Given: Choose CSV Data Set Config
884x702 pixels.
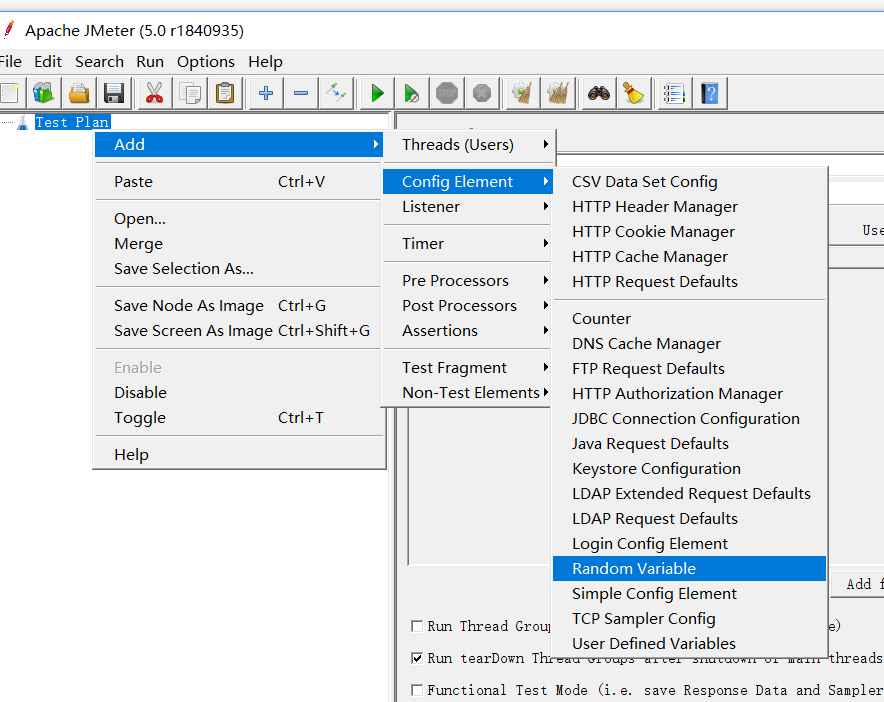Looking at the screenshot, I should pos(689,182).
